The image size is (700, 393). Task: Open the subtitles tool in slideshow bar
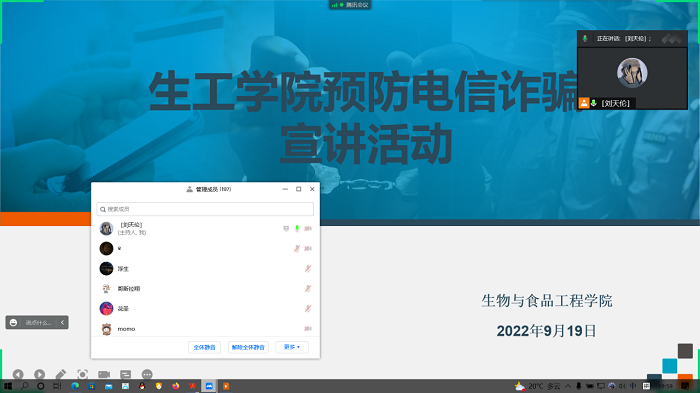tap(125, 374)
